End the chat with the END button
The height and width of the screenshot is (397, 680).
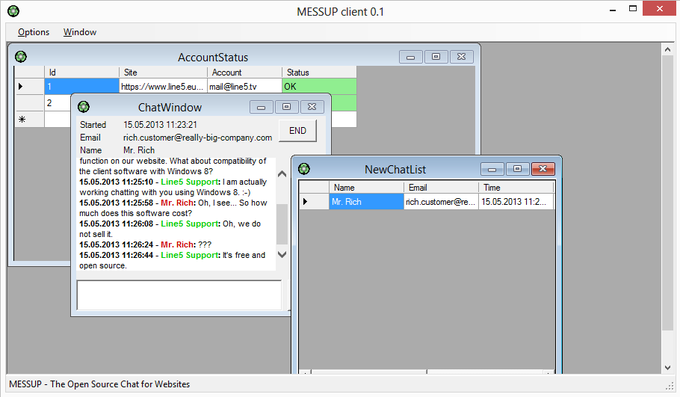coord(298,131)
